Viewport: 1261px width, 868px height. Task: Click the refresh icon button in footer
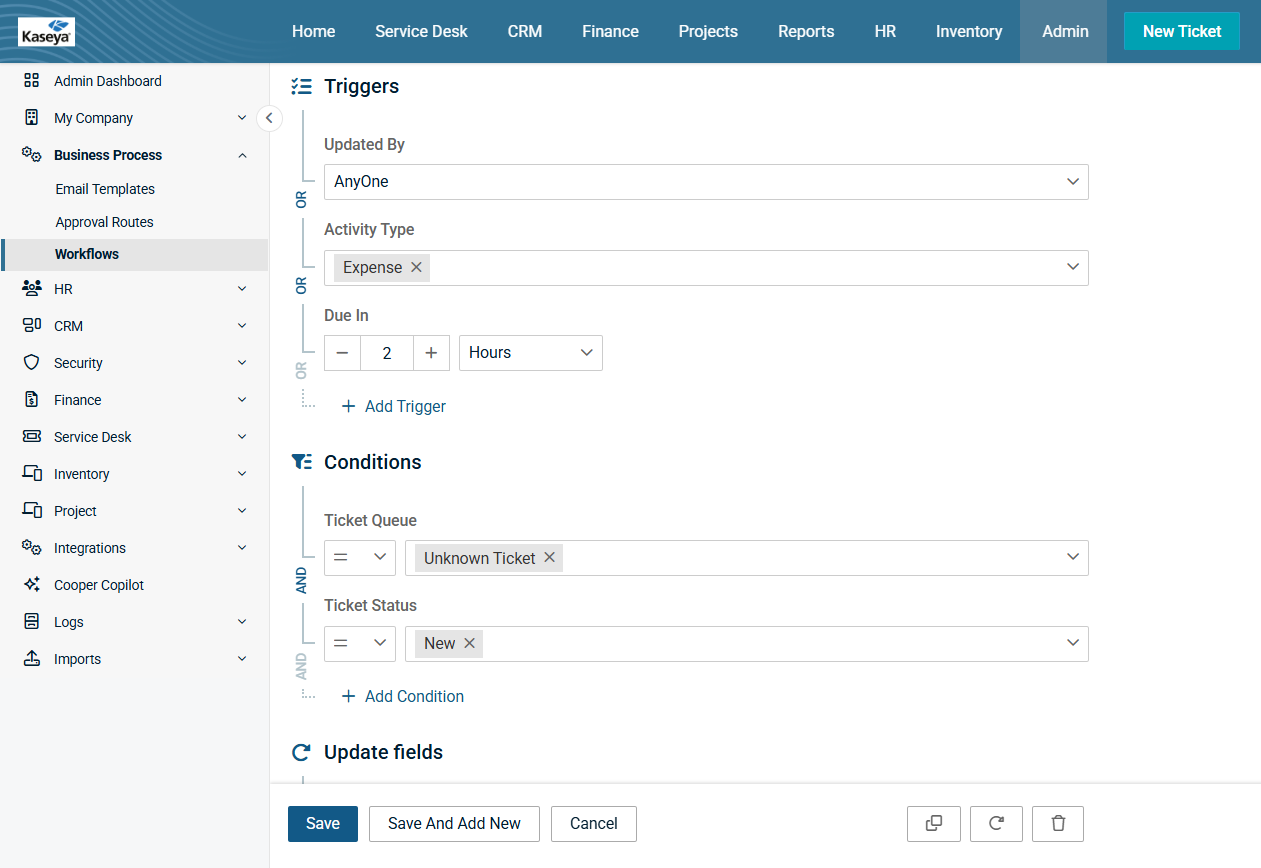tap(996, 824)
